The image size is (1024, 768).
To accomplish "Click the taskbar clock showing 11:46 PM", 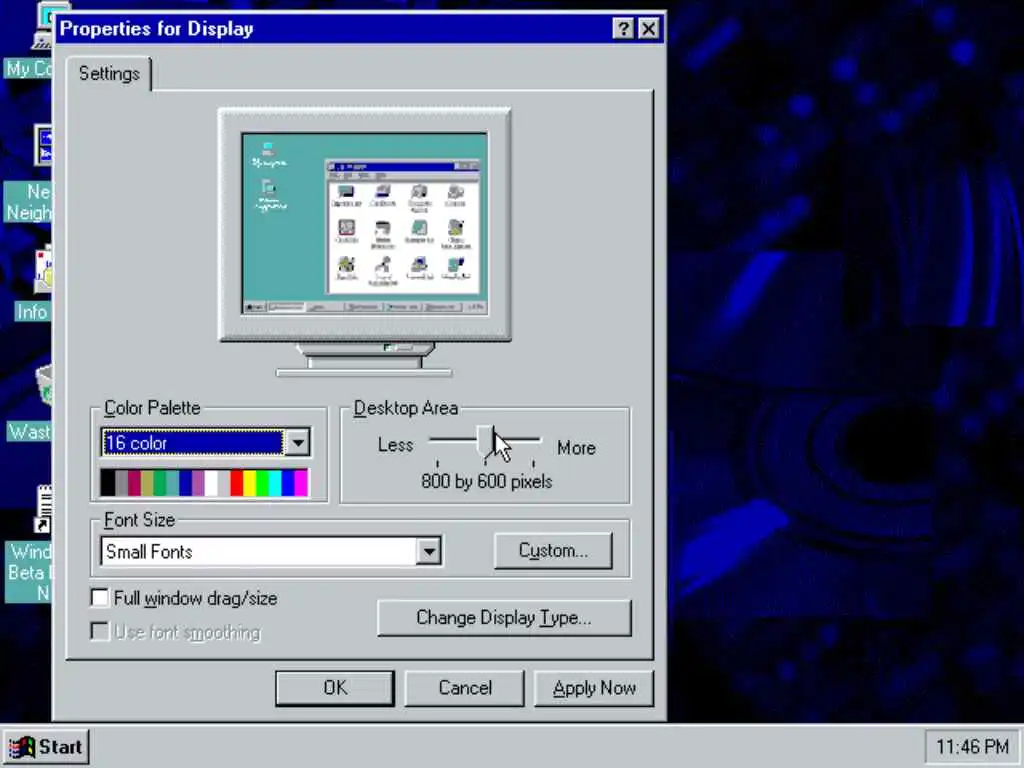I will click(x=972, y=746).
